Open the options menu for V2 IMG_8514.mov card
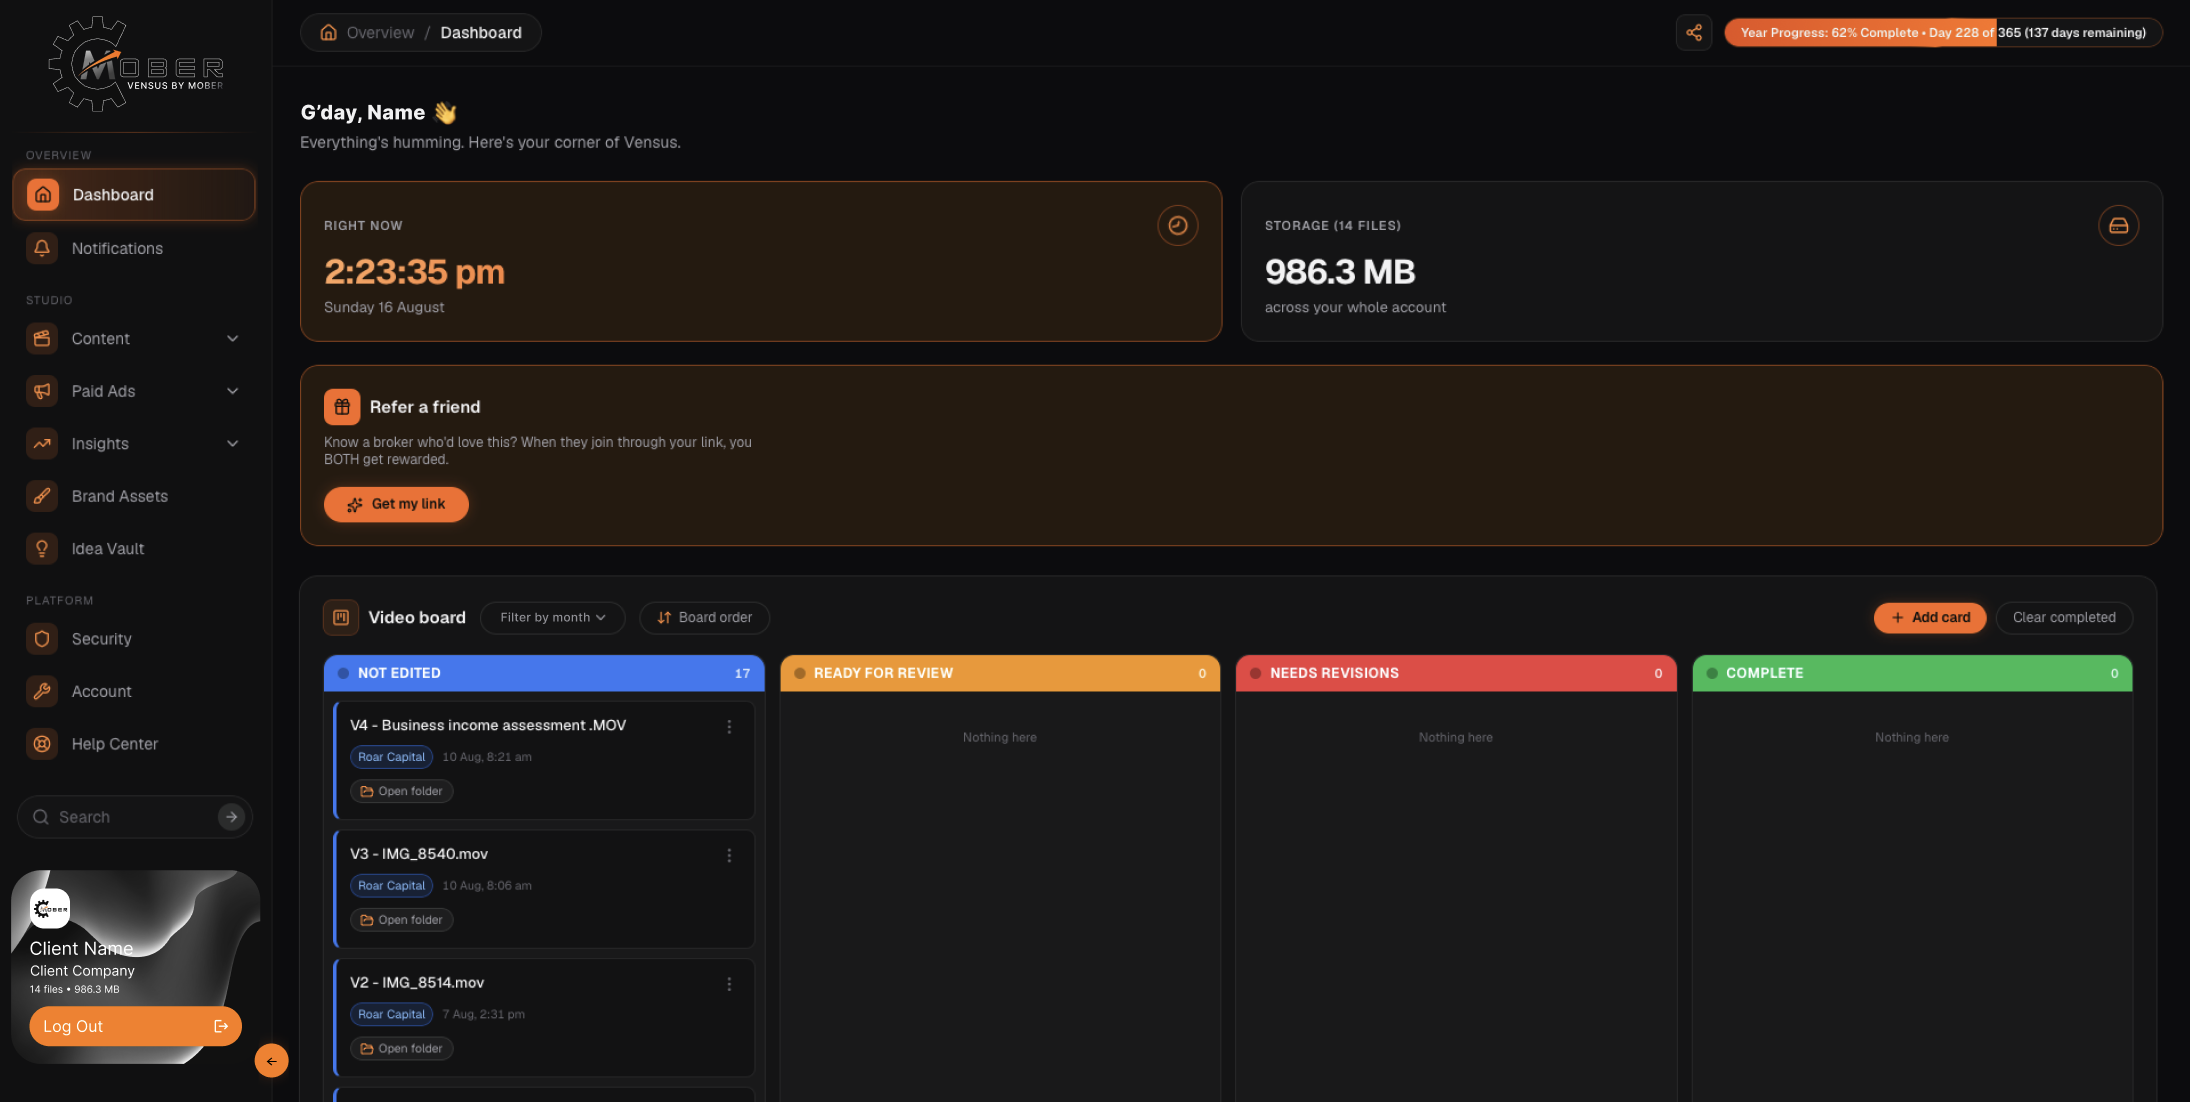This screenshot has width=2190, height=1102. pyautogui.click(x=729, y=985)
